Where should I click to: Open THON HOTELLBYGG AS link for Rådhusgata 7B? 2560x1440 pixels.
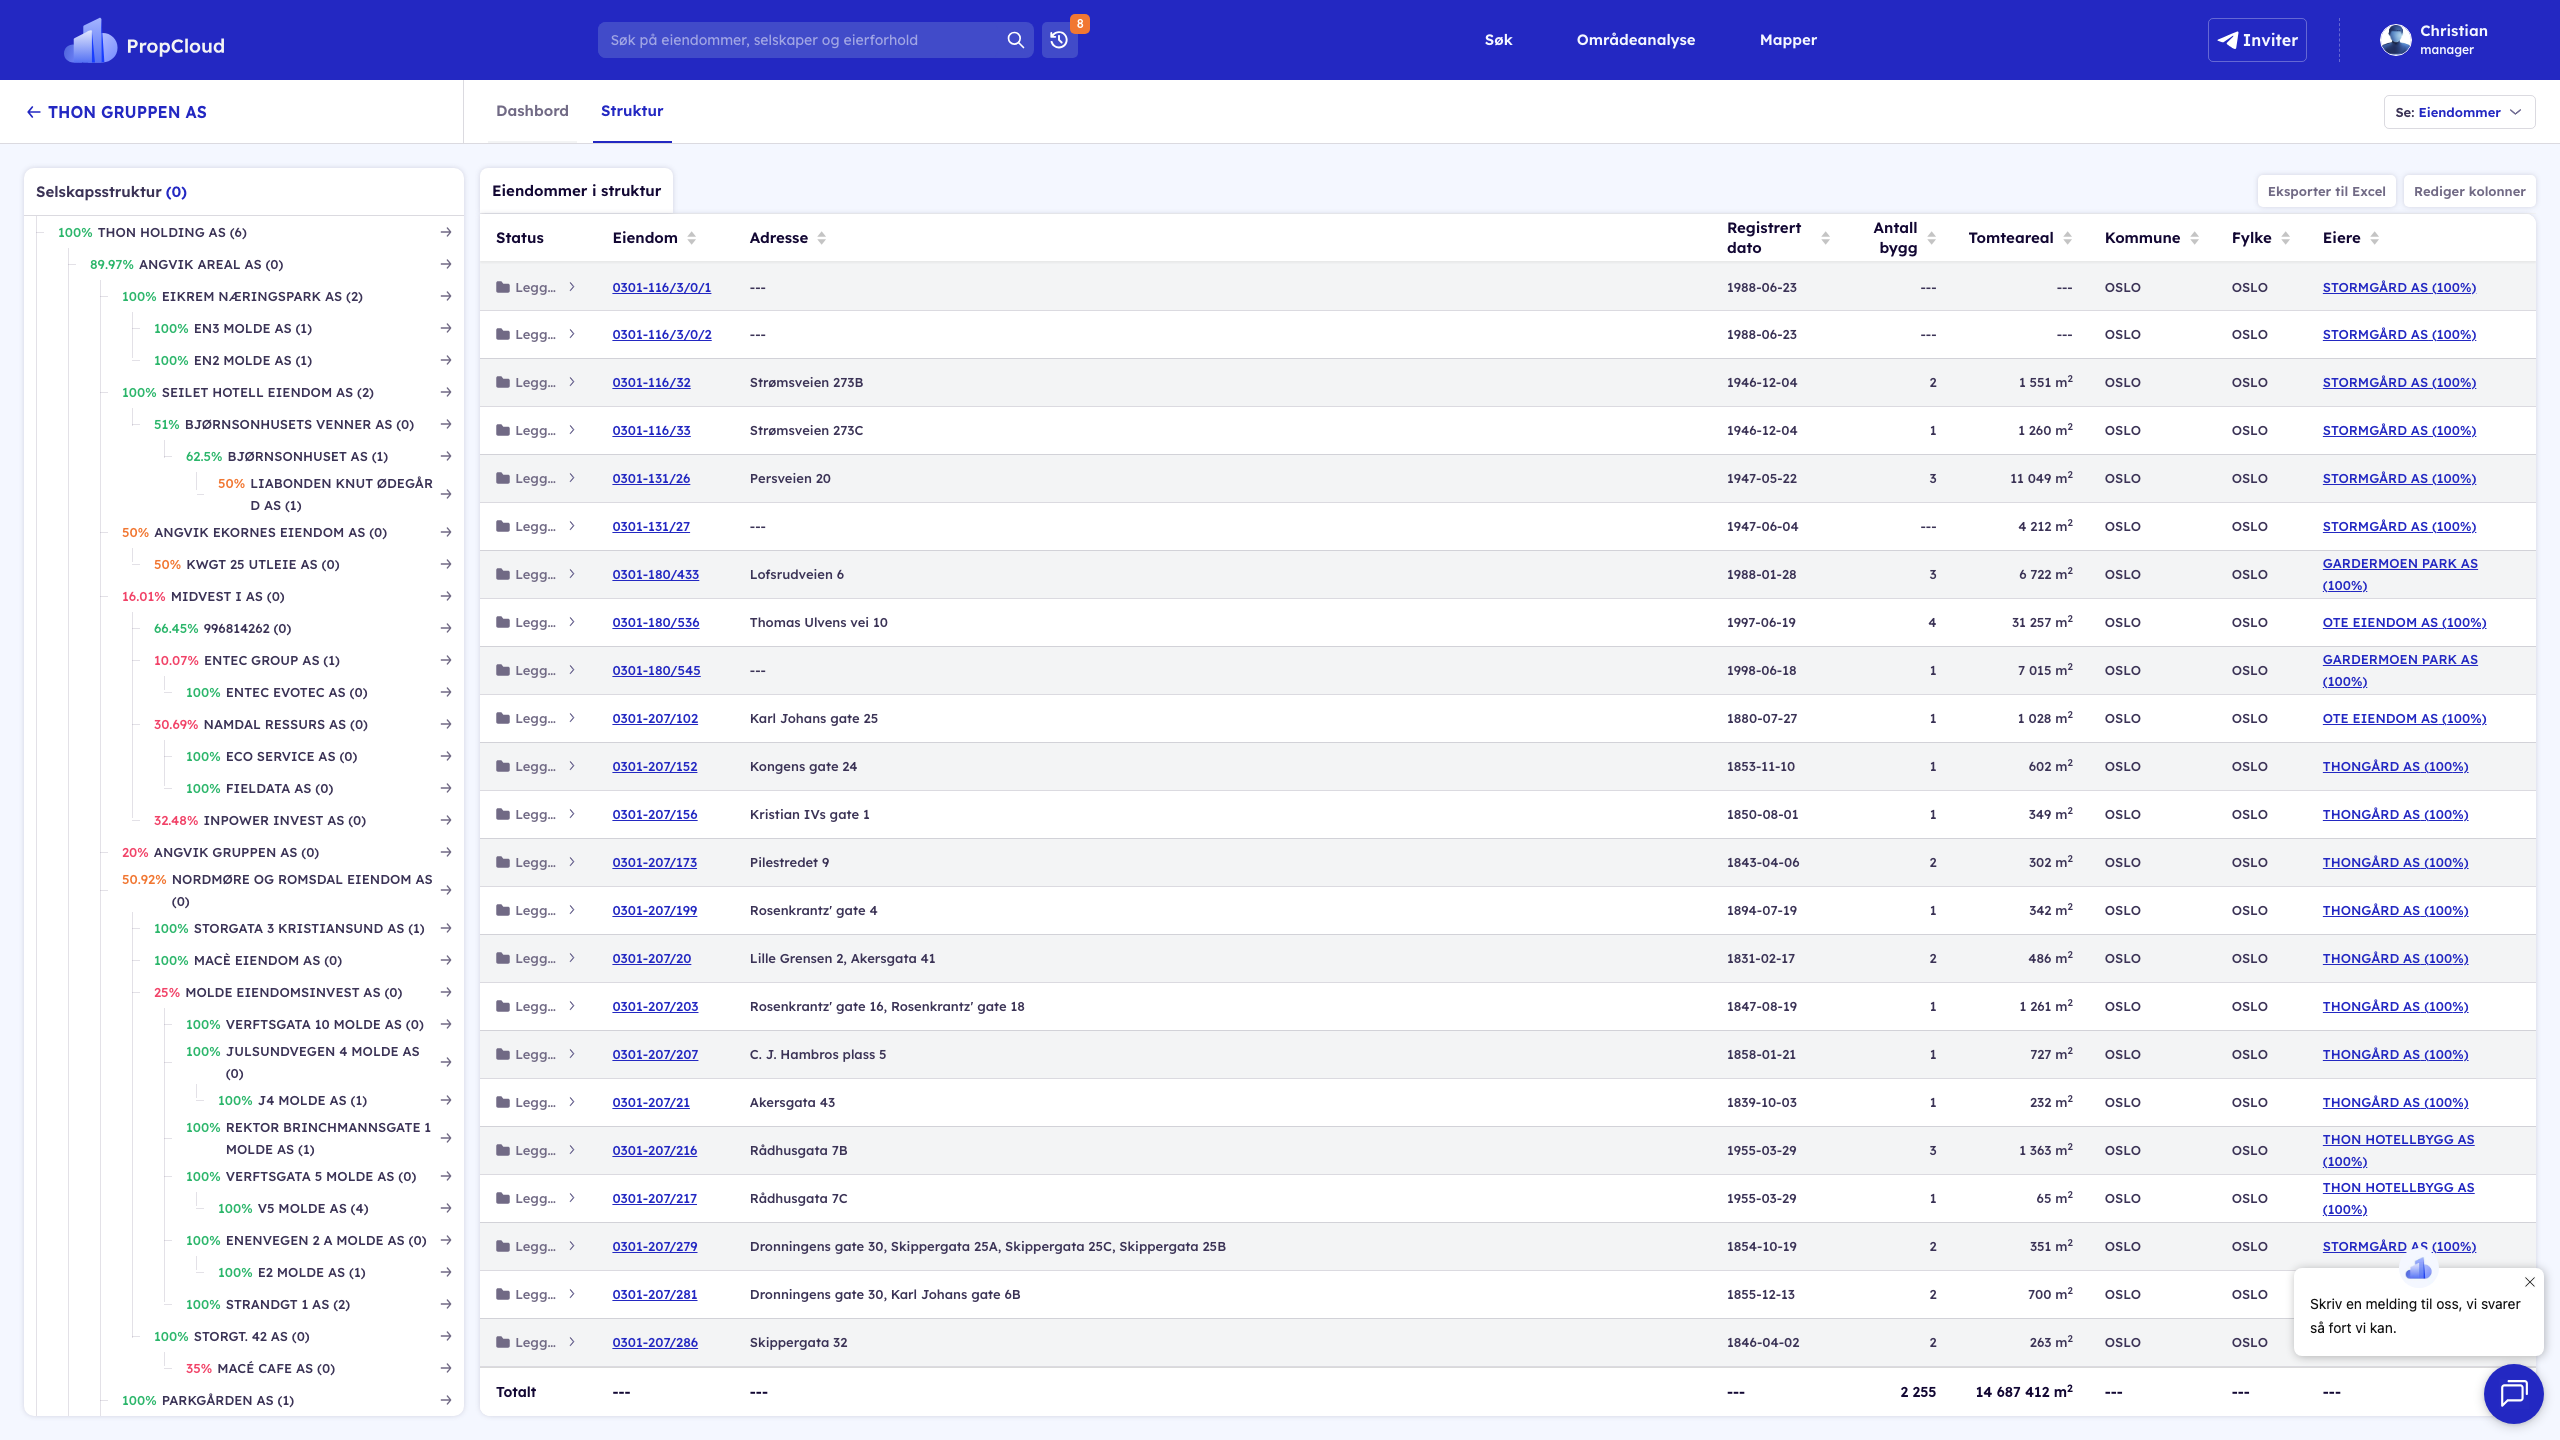(2398, 1150)
